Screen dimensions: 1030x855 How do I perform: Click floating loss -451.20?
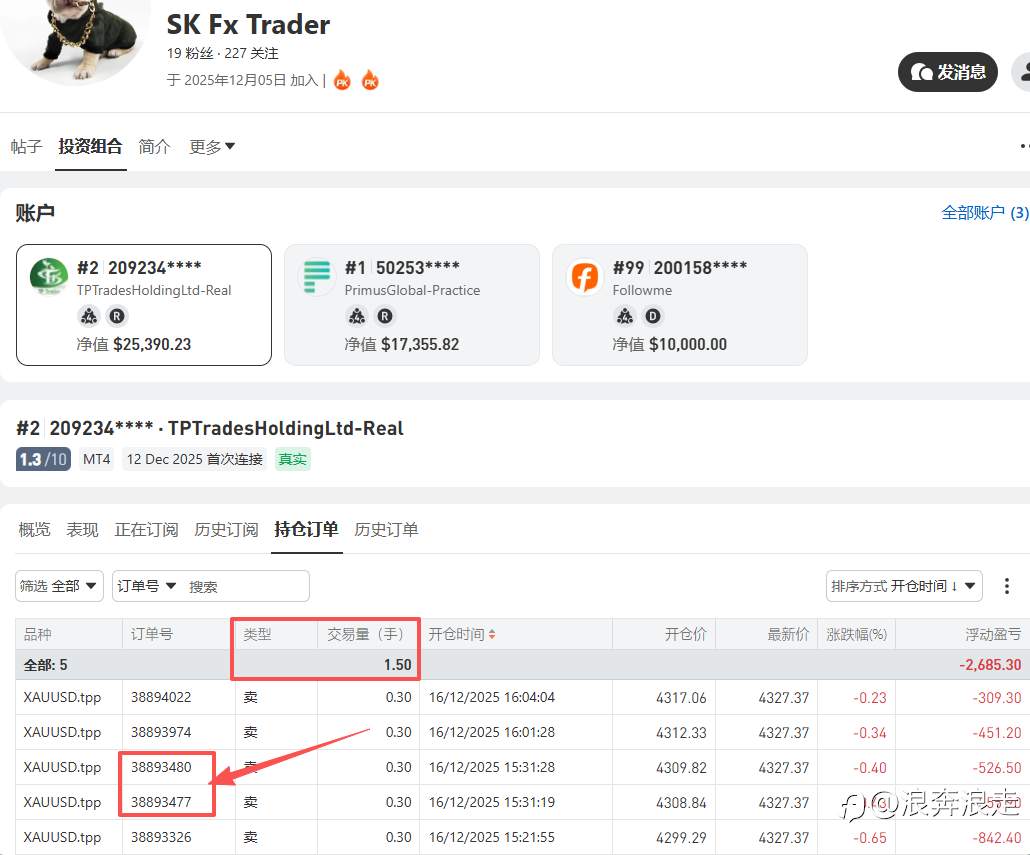click(996, 732)
